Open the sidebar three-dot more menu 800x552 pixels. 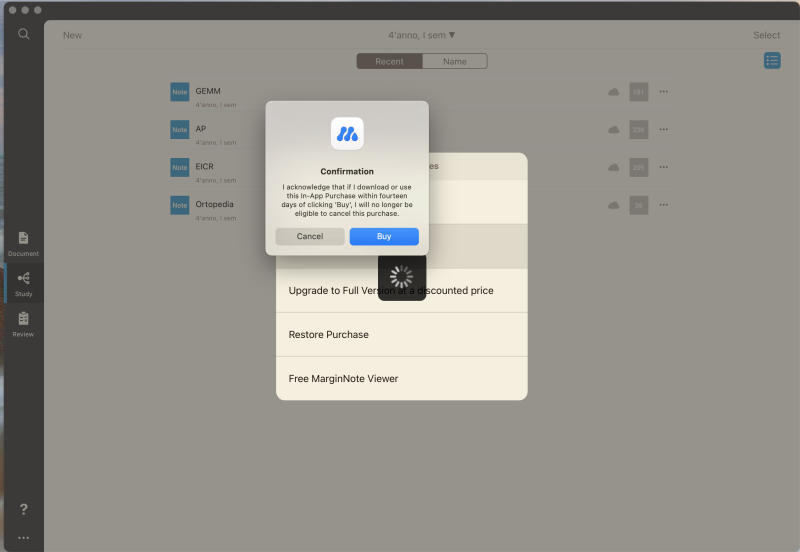coord(24,538)
